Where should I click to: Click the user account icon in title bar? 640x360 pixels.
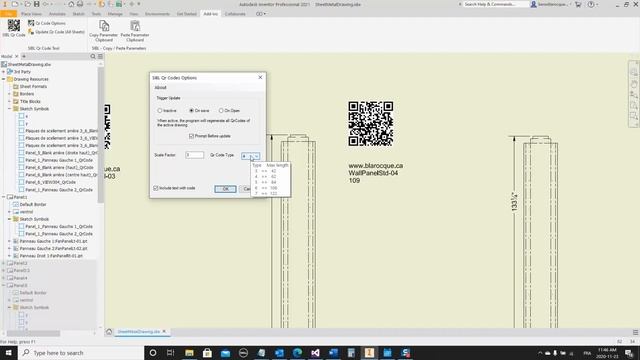tap(533, 4)
